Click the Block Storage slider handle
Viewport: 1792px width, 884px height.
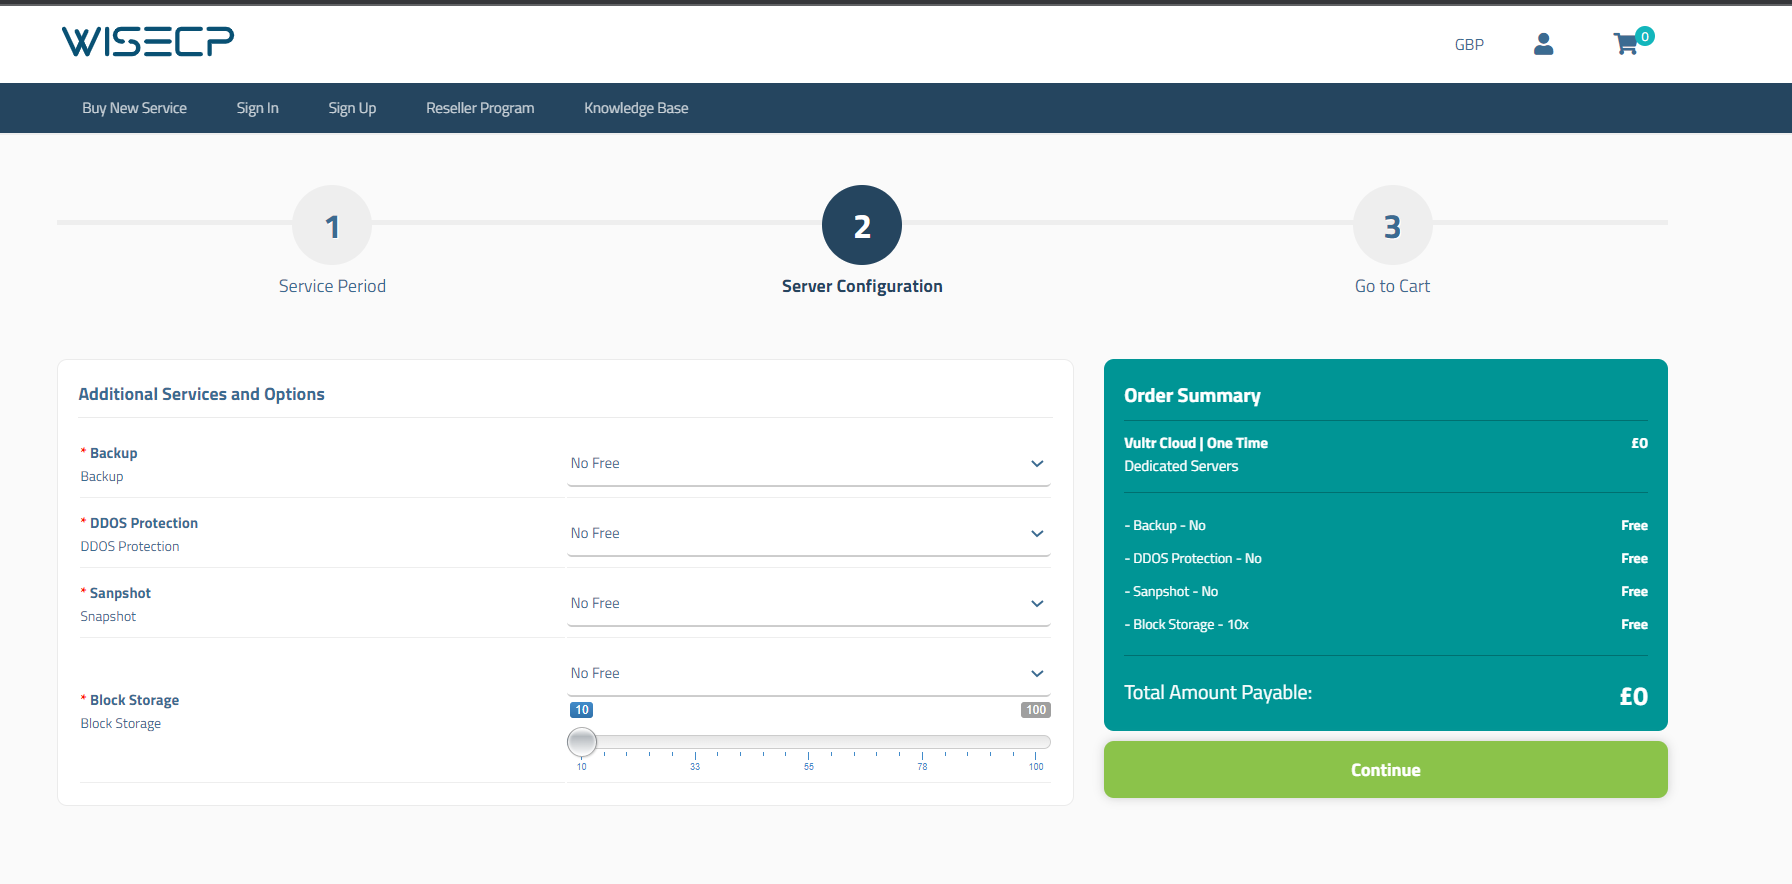tap(582, 742)
